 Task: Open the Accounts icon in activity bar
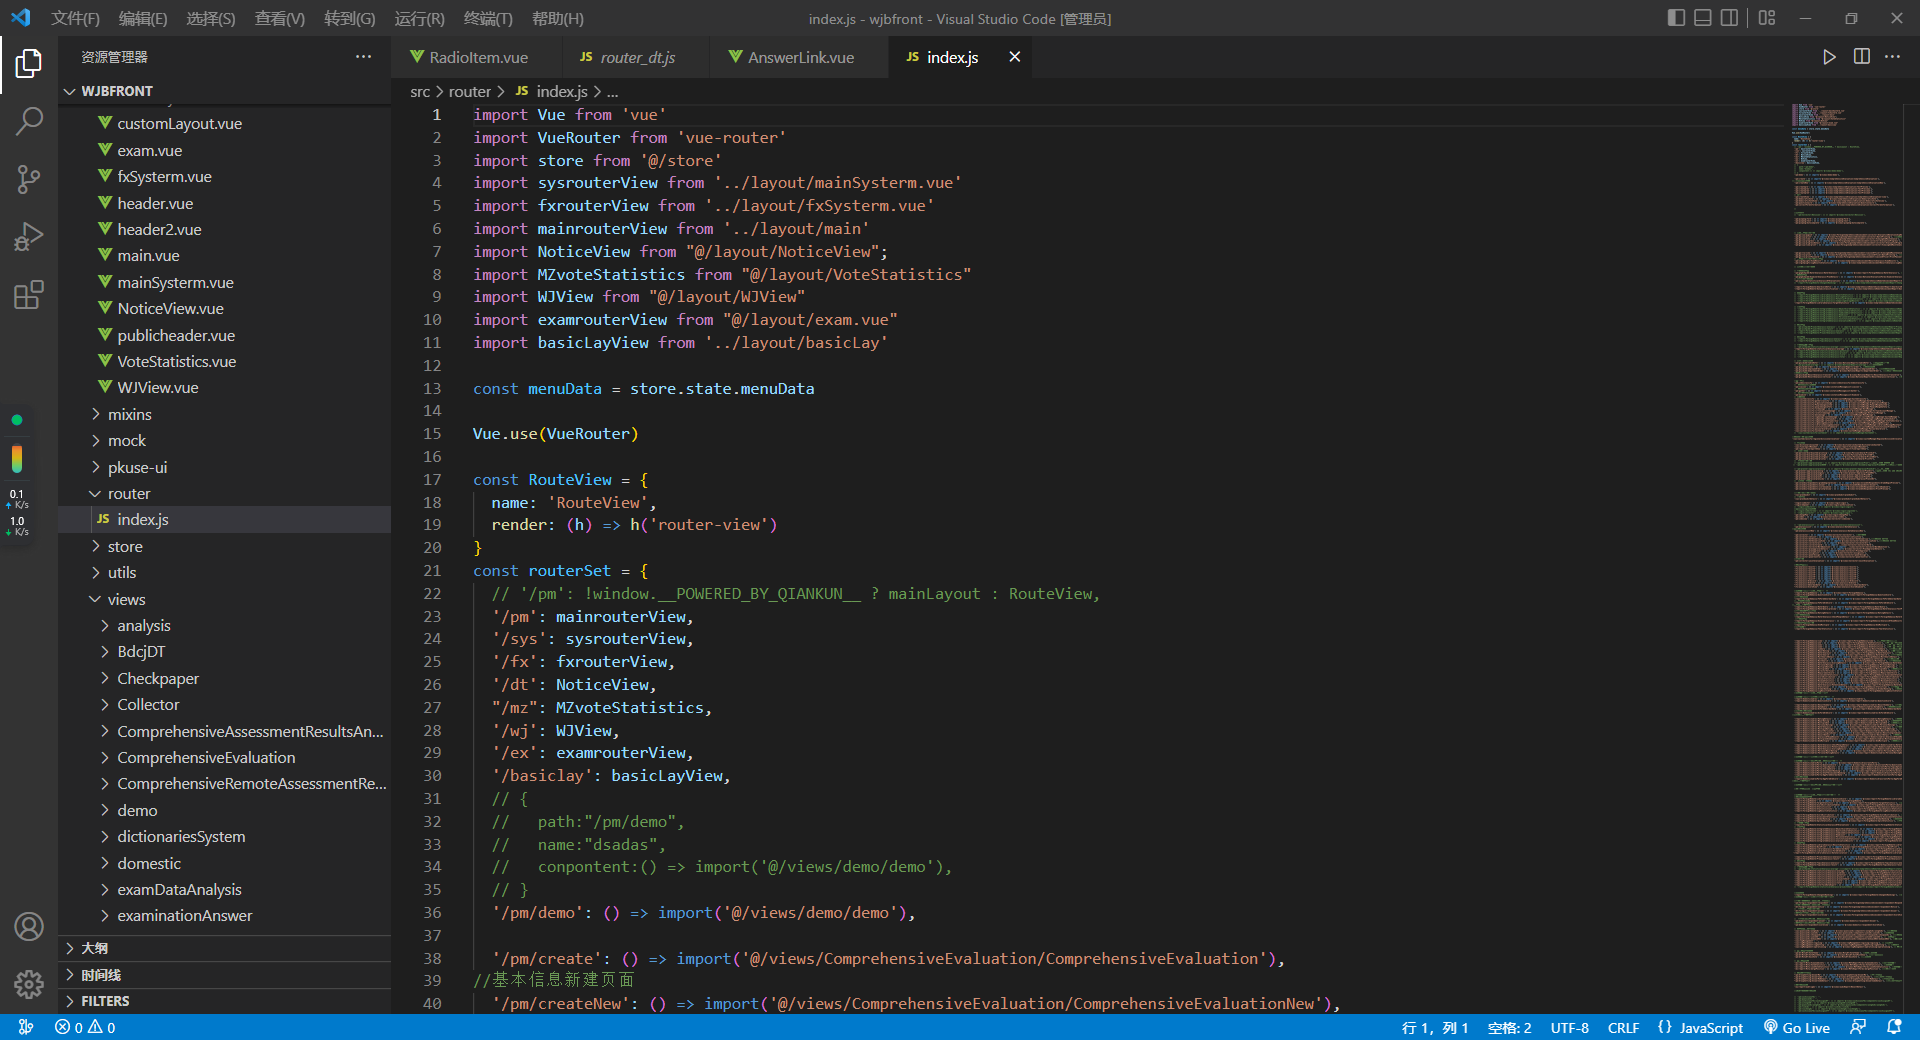(29, 927)
